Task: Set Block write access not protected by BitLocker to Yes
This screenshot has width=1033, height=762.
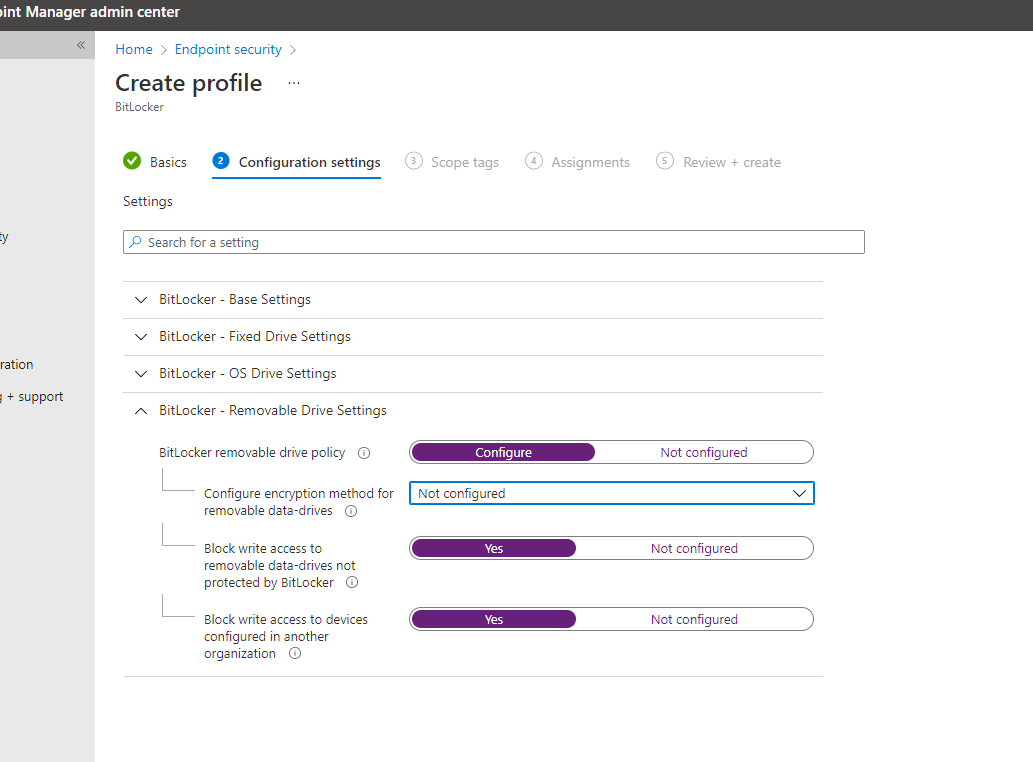Action: tap(493, 549)
